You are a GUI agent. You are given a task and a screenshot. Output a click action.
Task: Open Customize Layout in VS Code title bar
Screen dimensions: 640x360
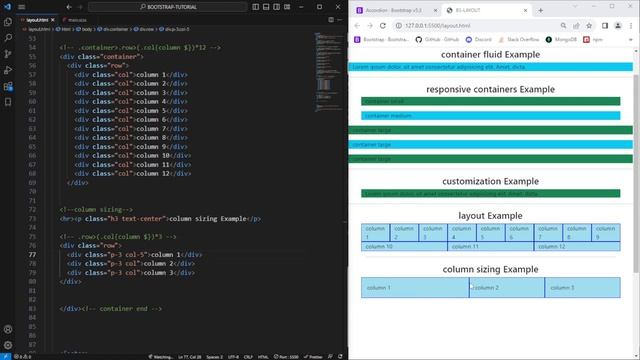(x=287, y=7)
